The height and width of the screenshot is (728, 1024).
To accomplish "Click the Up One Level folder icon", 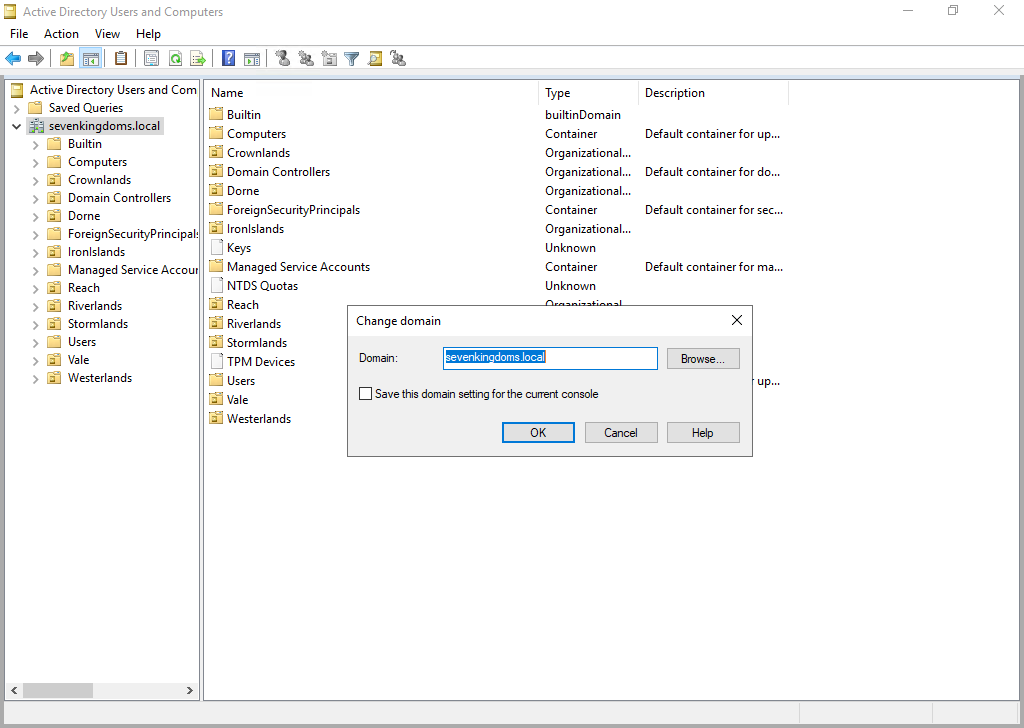I will tap(66, 59).
